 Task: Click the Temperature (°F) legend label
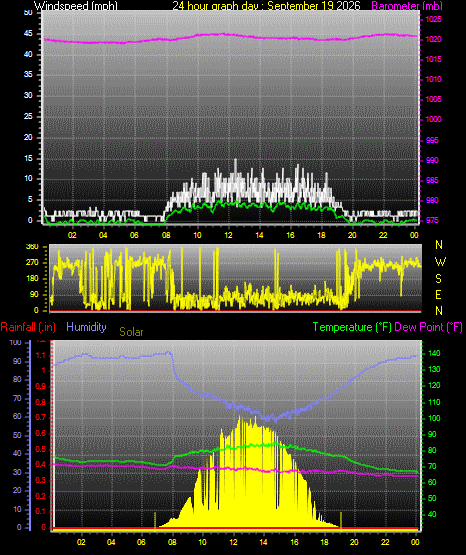352,327
